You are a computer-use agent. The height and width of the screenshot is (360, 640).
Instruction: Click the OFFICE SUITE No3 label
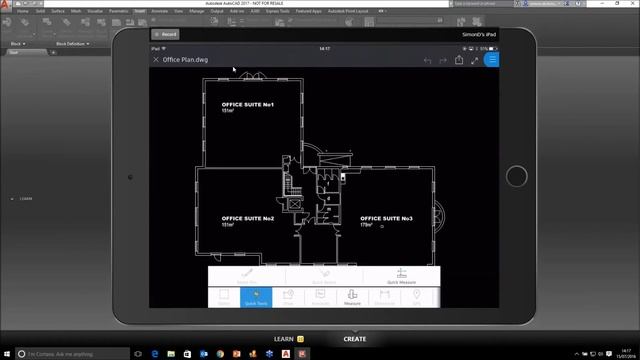[x=387, y=218]
